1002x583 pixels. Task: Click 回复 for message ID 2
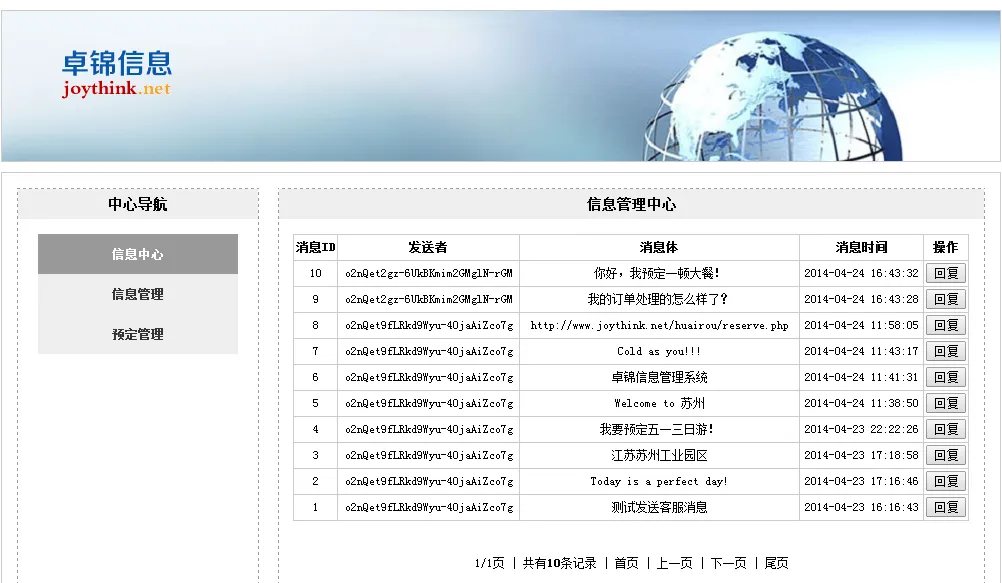point(946,481)
